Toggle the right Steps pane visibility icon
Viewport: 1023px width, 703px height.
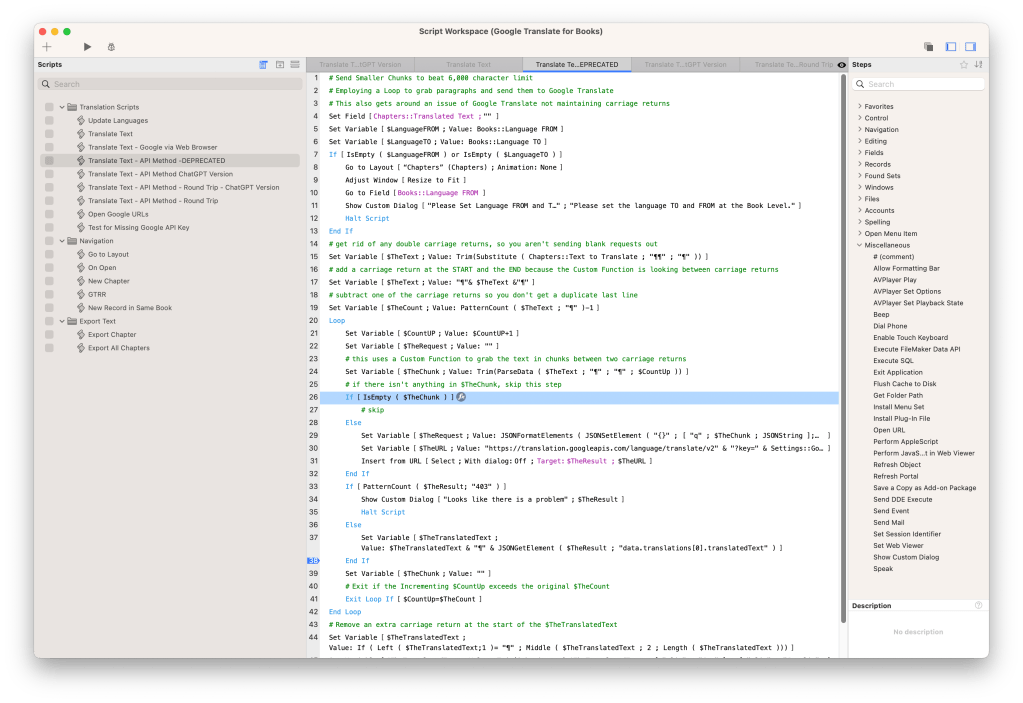click(970, 47)
